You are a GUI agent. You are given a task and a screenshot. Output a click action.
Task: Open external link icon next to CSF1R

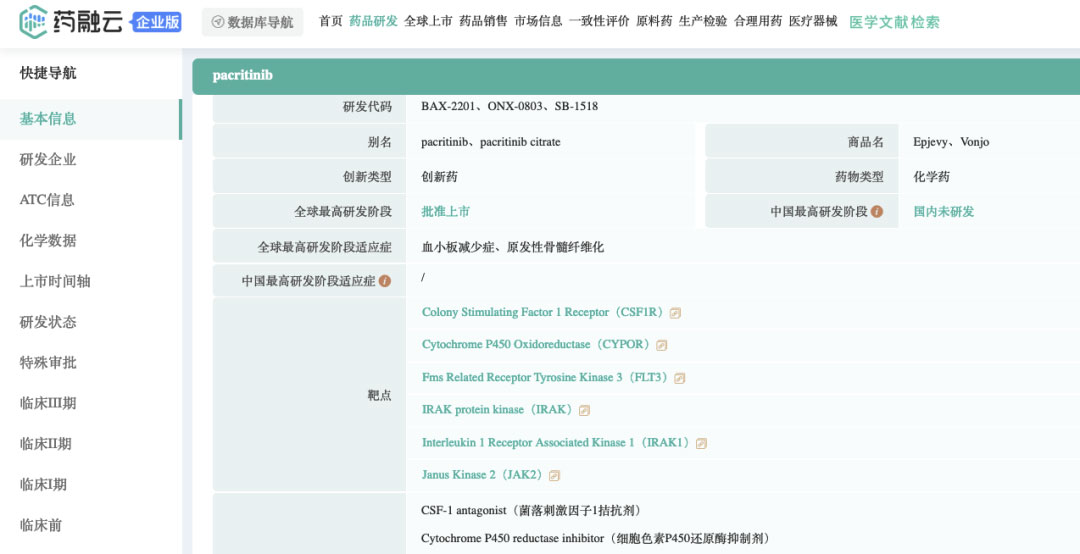point(676,313)
